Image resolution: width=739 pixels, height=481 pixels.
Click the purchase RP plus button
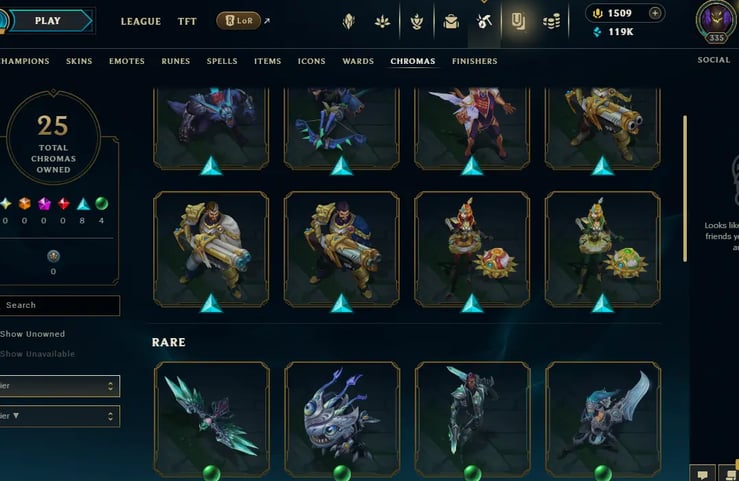(655, 13)
